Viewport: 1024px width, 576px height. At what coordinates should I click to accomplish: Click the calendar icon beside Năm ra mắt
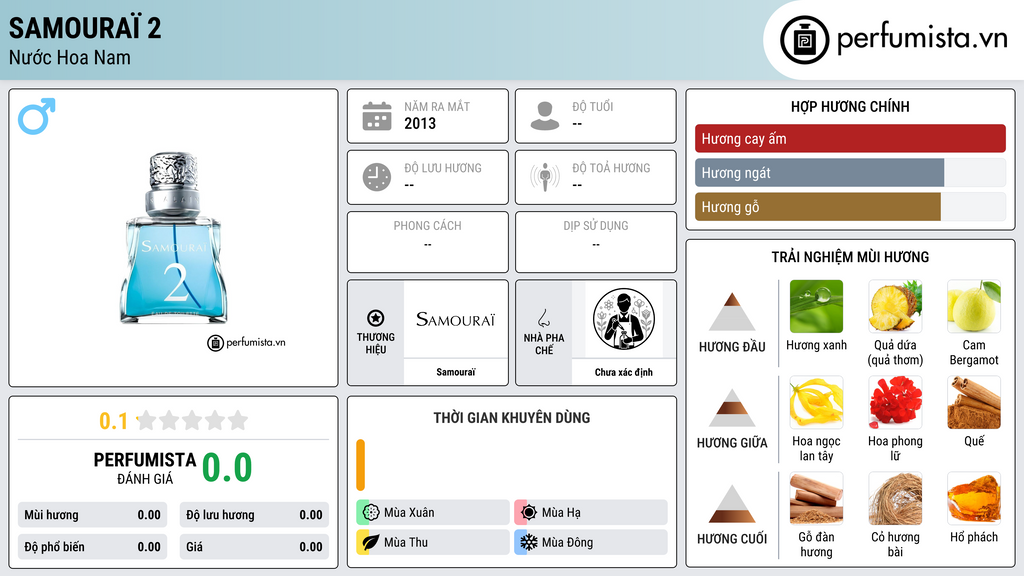coord(377,116)
